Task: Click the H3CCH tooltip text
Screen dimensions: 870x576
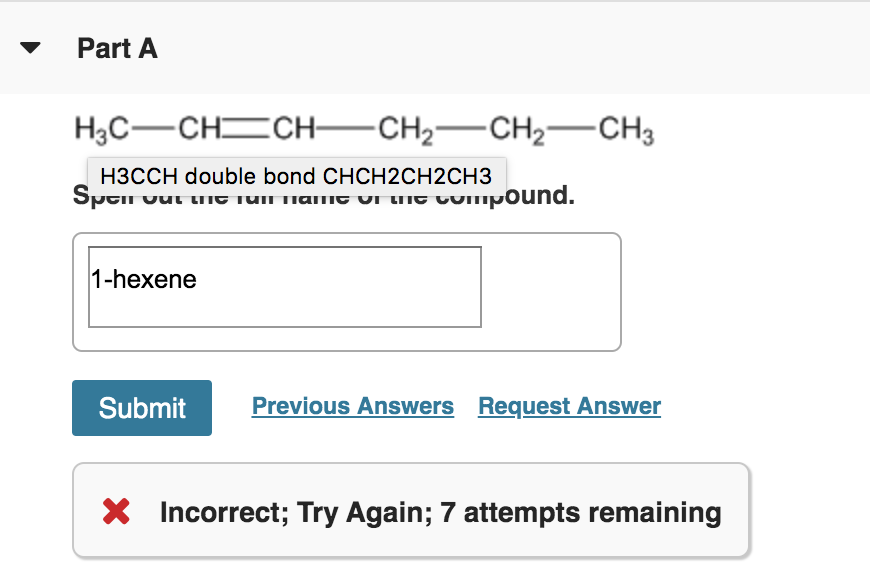Action: (x=297, y=175)
